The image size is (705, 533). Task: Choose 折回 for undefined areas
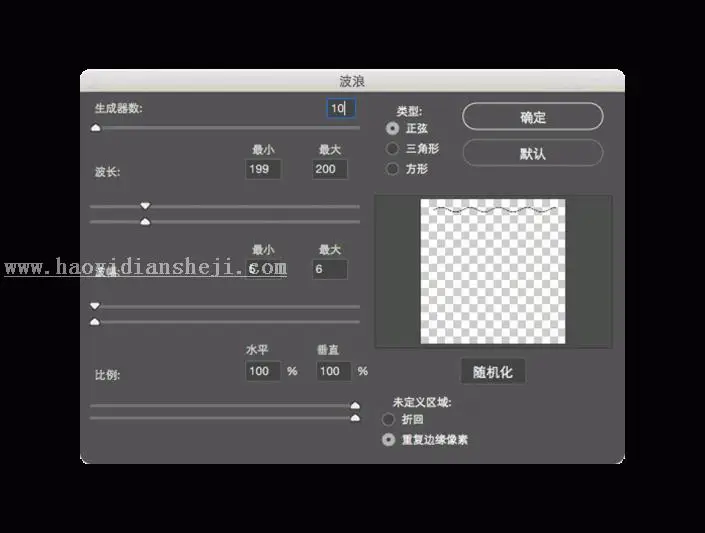[388, 419]
